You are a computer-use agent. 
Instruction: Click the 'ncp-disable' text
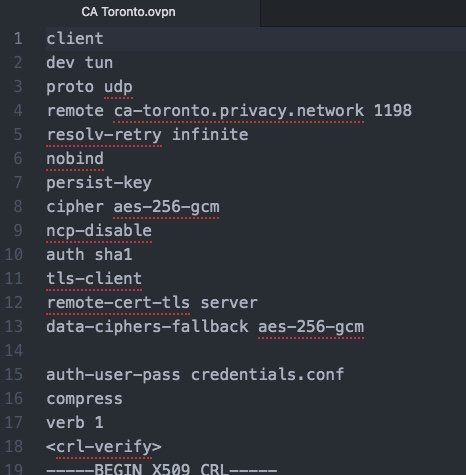point(99,231)
